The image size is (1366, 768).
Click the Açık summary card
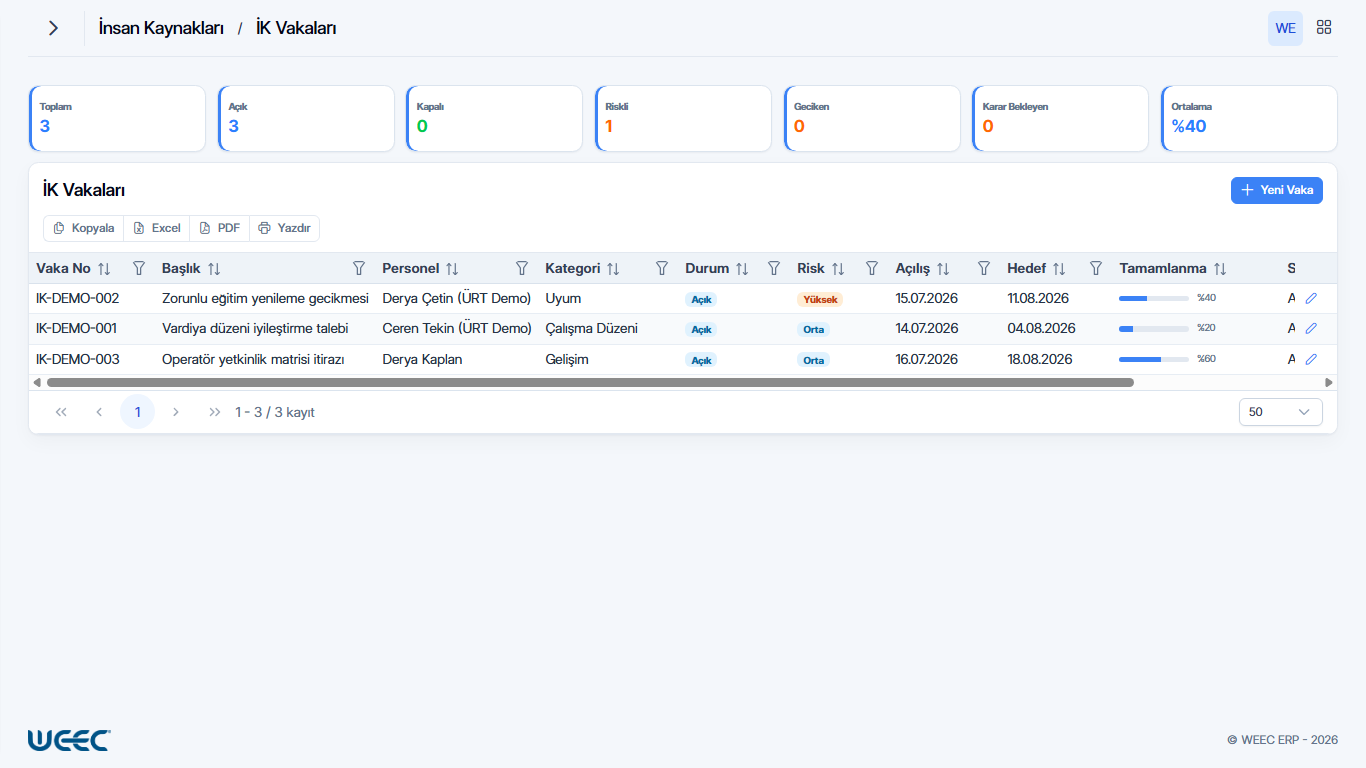[x=306, y=119]
